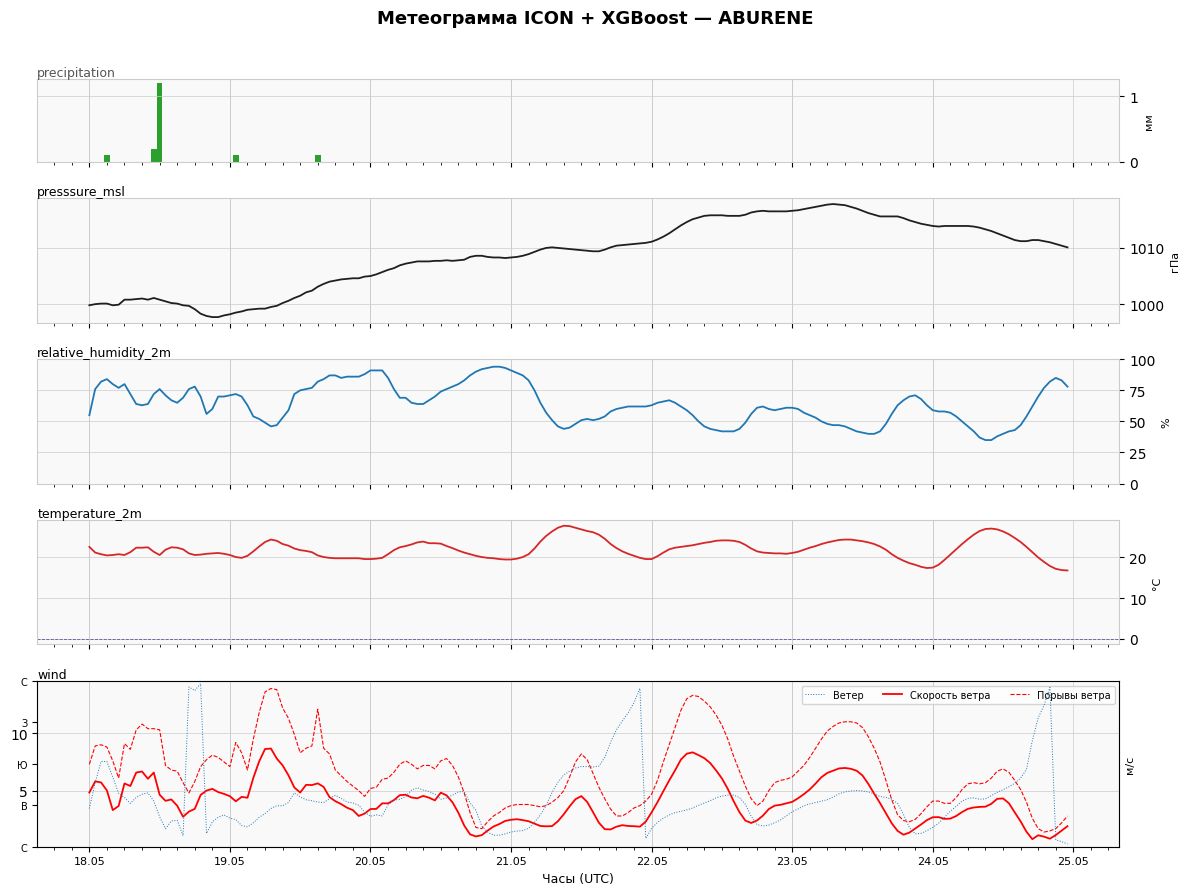Click the 100 humidity axis tick
1189x895 pixels.
pyautogui.click(x=1136, y=360)
